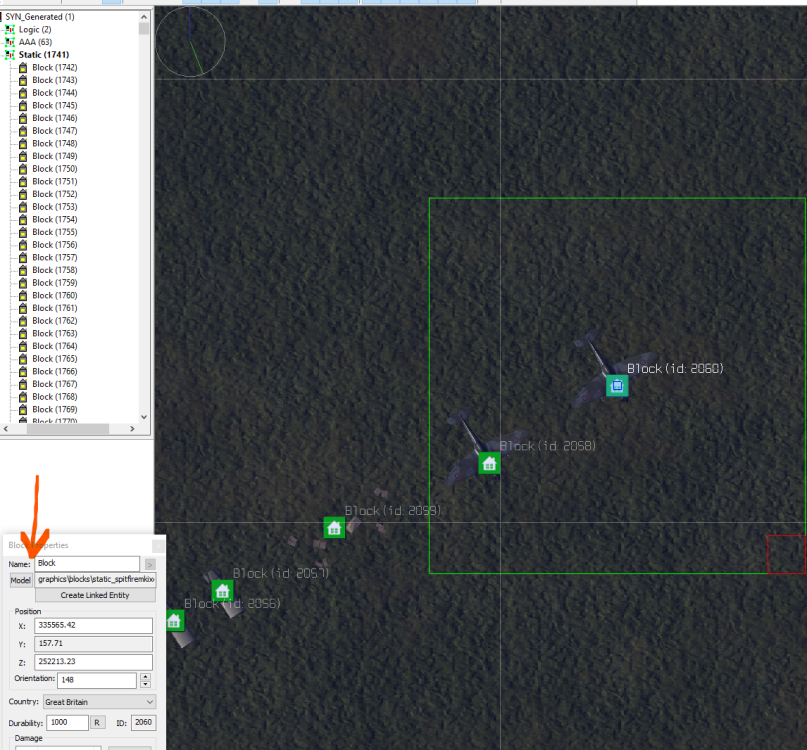Select Block (1758) in the tree
Image resolution: width=807 pixels, height=750 pixels.
pos(55,270)
